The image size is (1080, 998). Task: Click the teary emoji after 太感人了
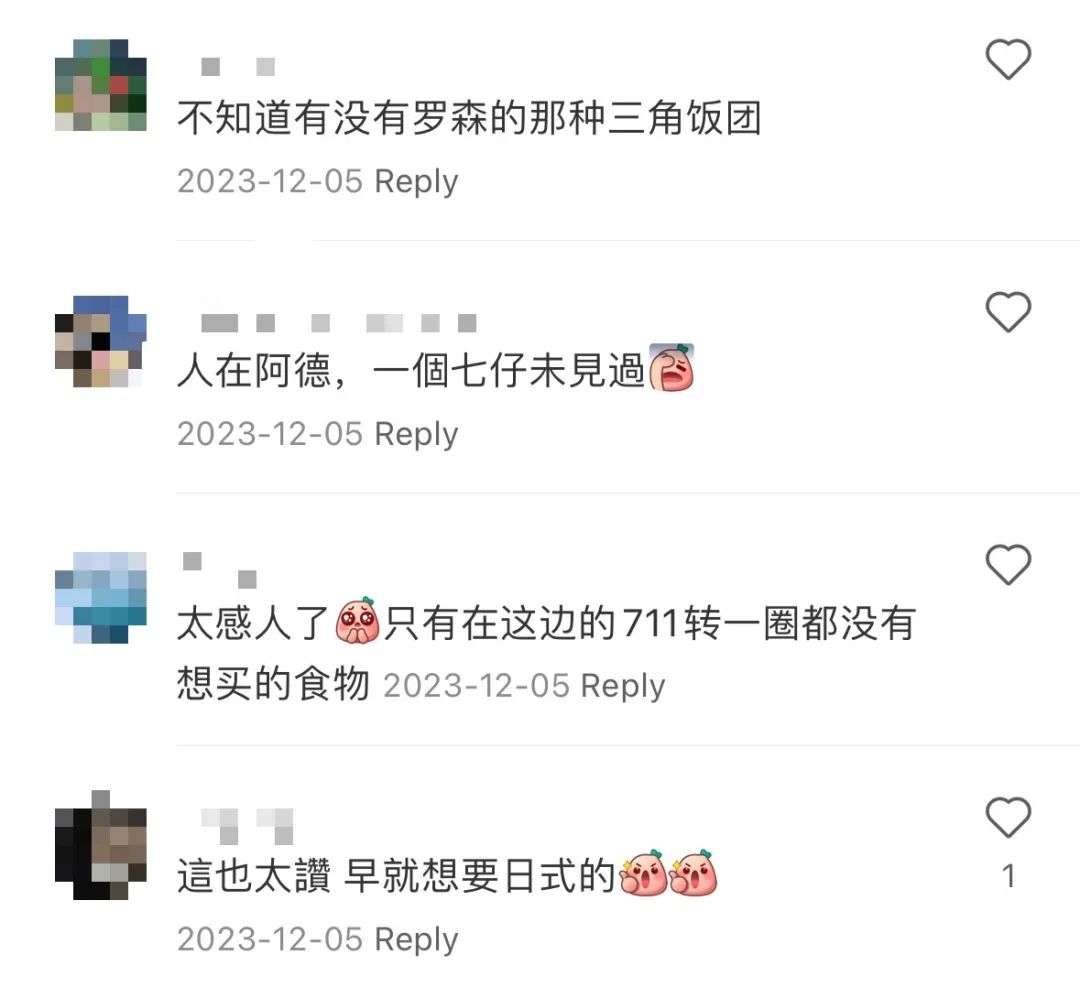pos(357,620)
